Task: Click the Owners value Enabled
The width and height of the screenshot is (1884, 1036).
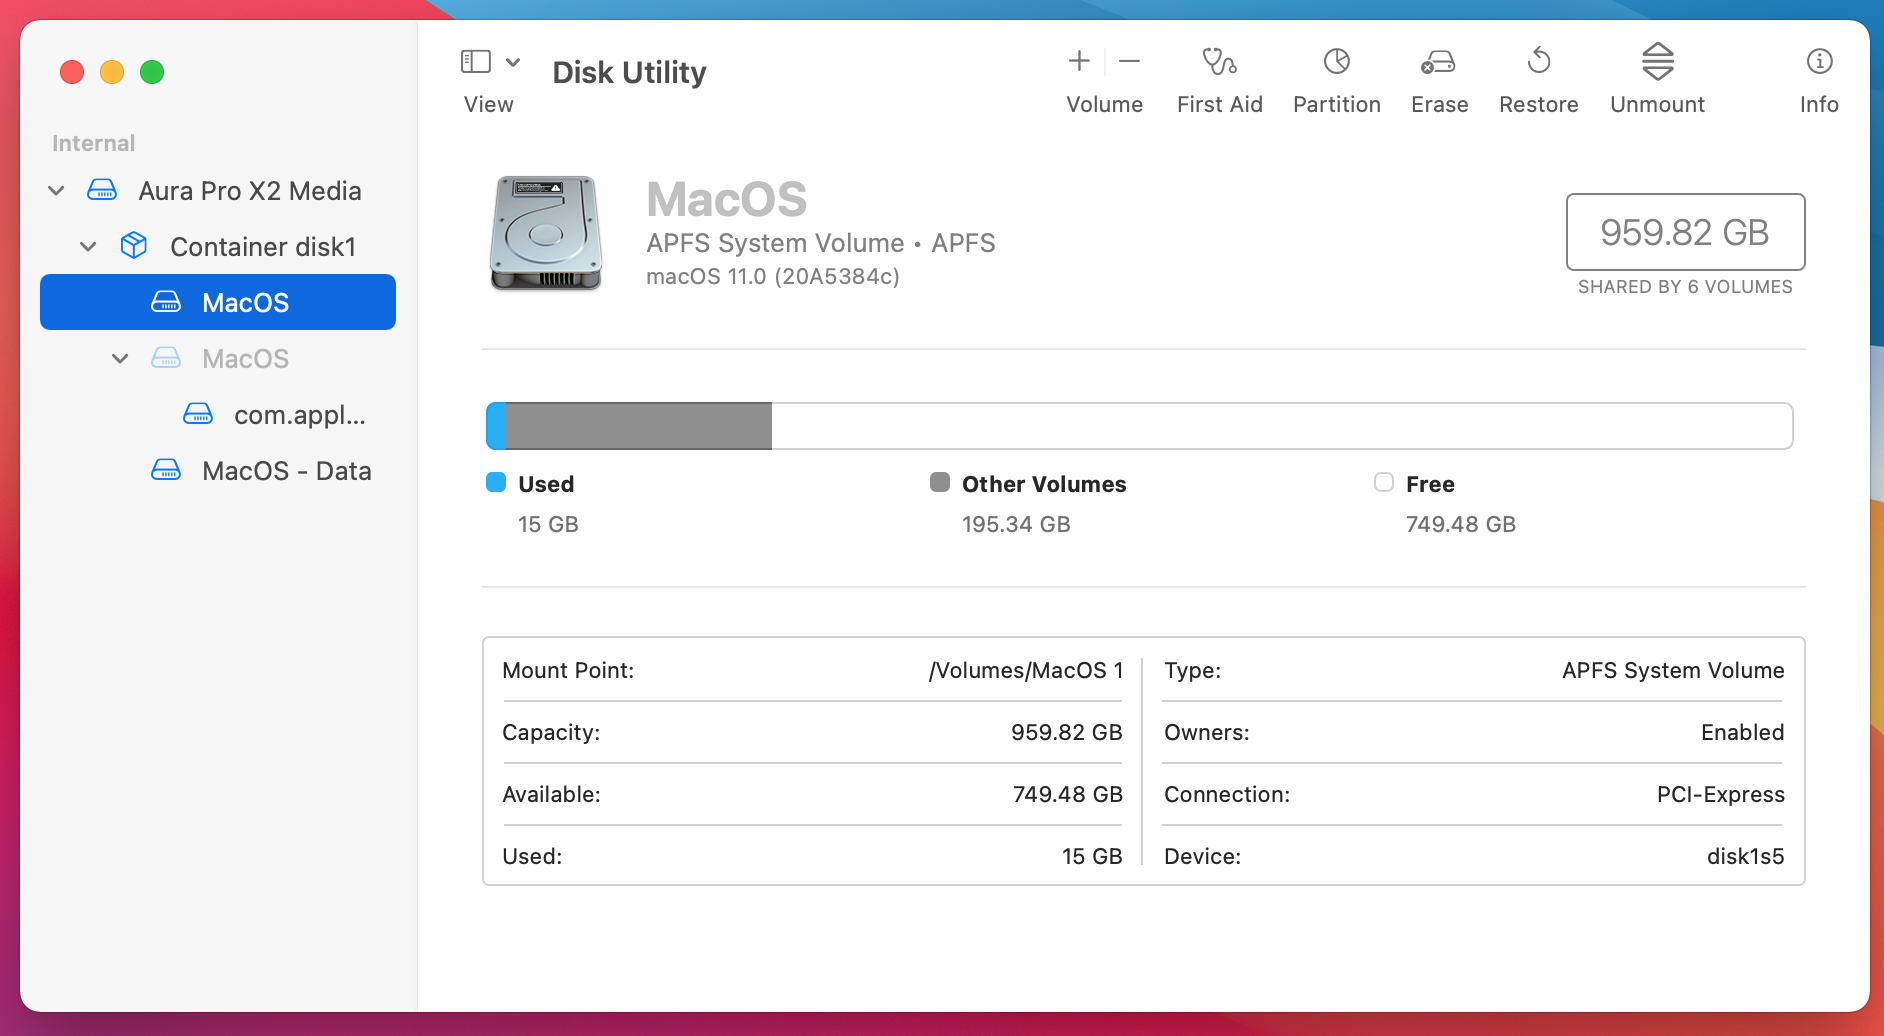Action: coord(1743,732)
